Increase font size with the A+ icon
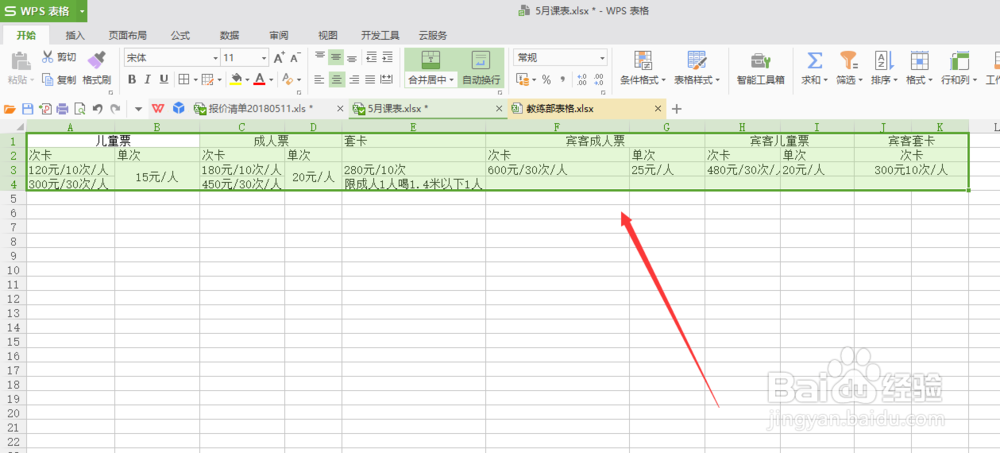 pyautogui.click(x=279, y=58)
